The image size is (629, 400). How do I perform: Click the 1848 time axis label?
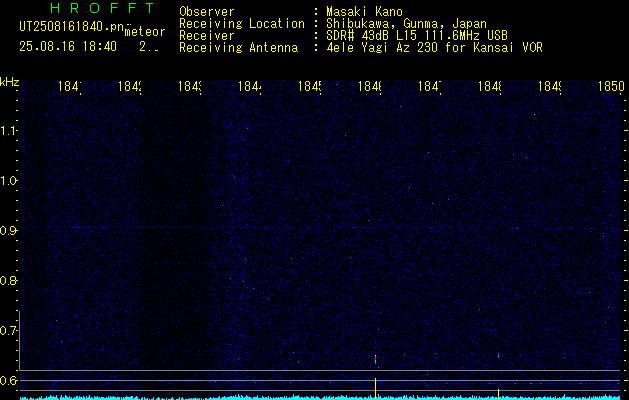pyautogui.click(x=490, y=86)
